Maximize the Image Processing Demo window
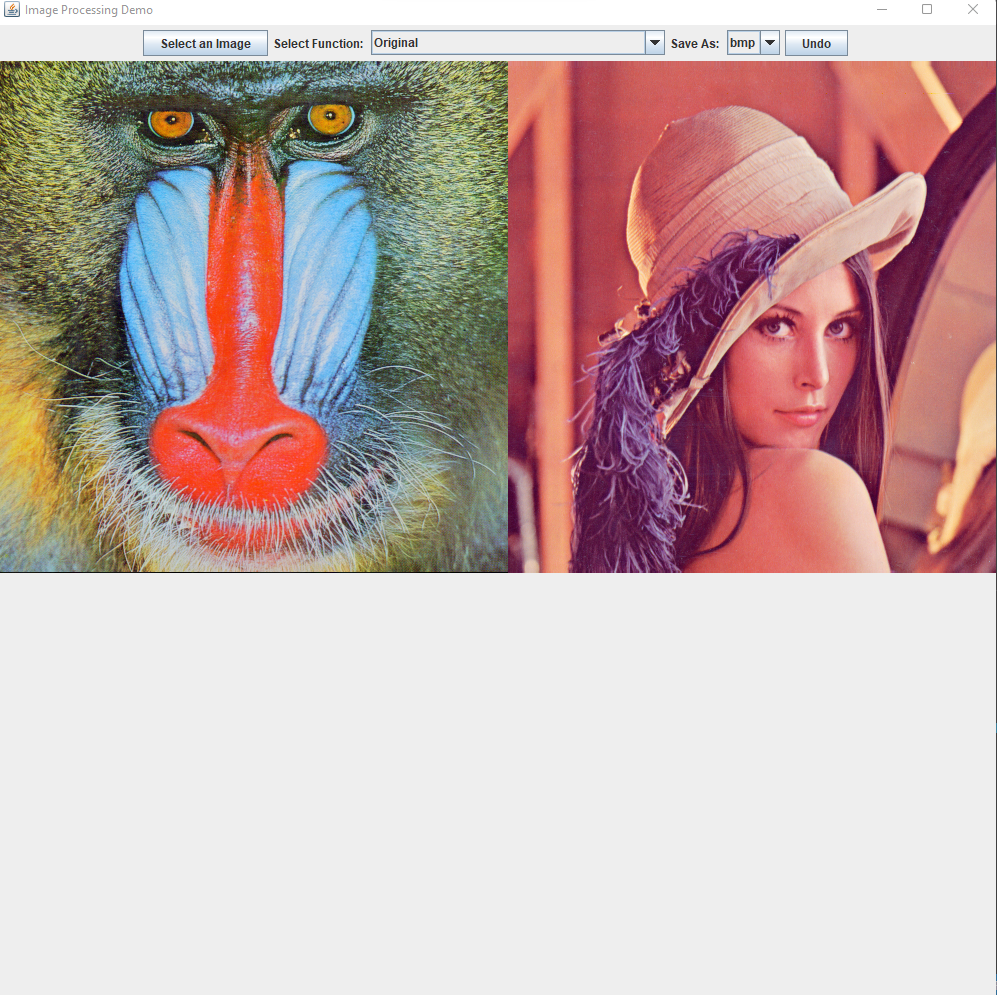The width and height of the screenshot is (997, 995). (x=927, y=10)
